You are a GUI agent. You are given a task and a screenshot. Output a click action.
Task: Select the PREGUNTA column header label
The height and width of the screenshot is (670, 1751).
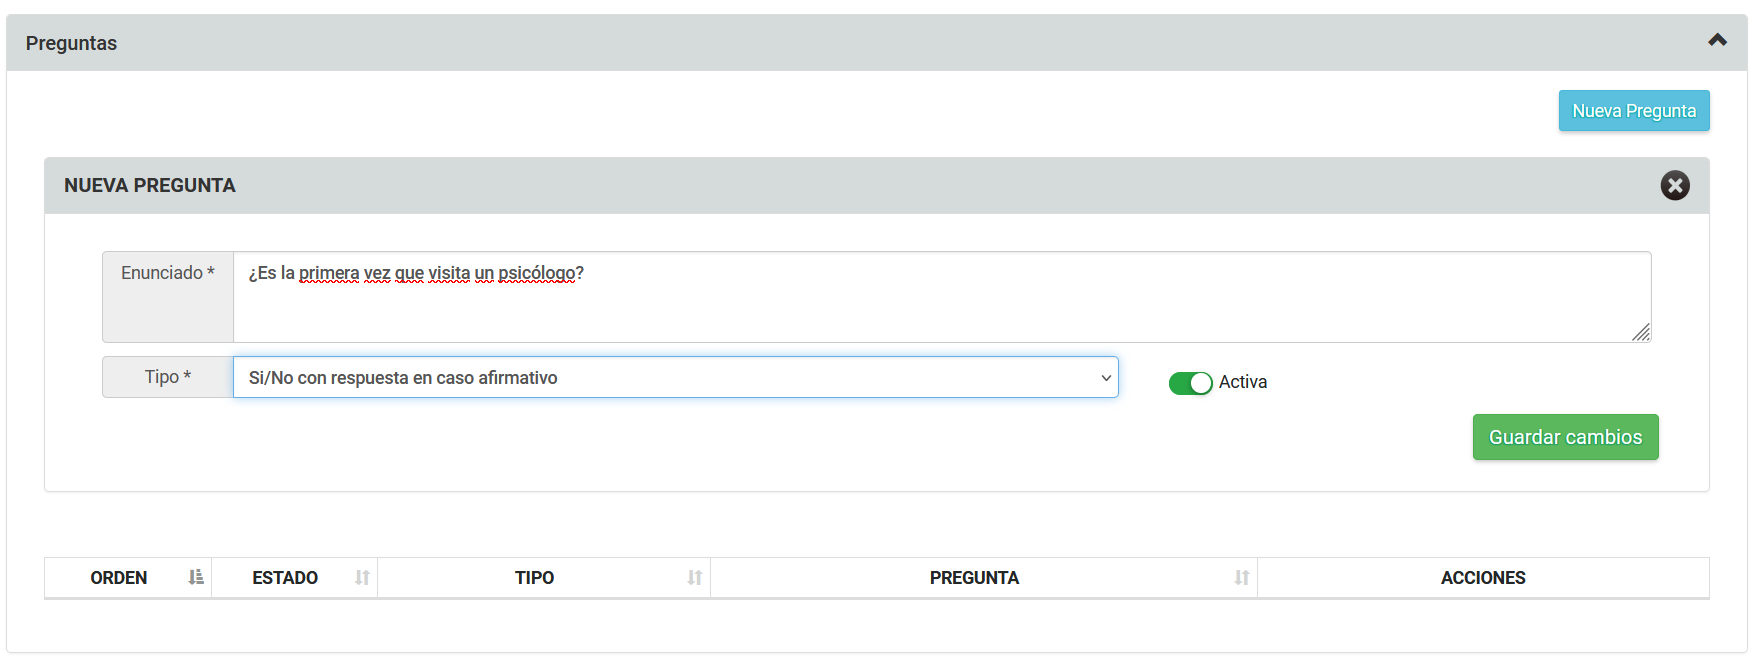(974, 578)
